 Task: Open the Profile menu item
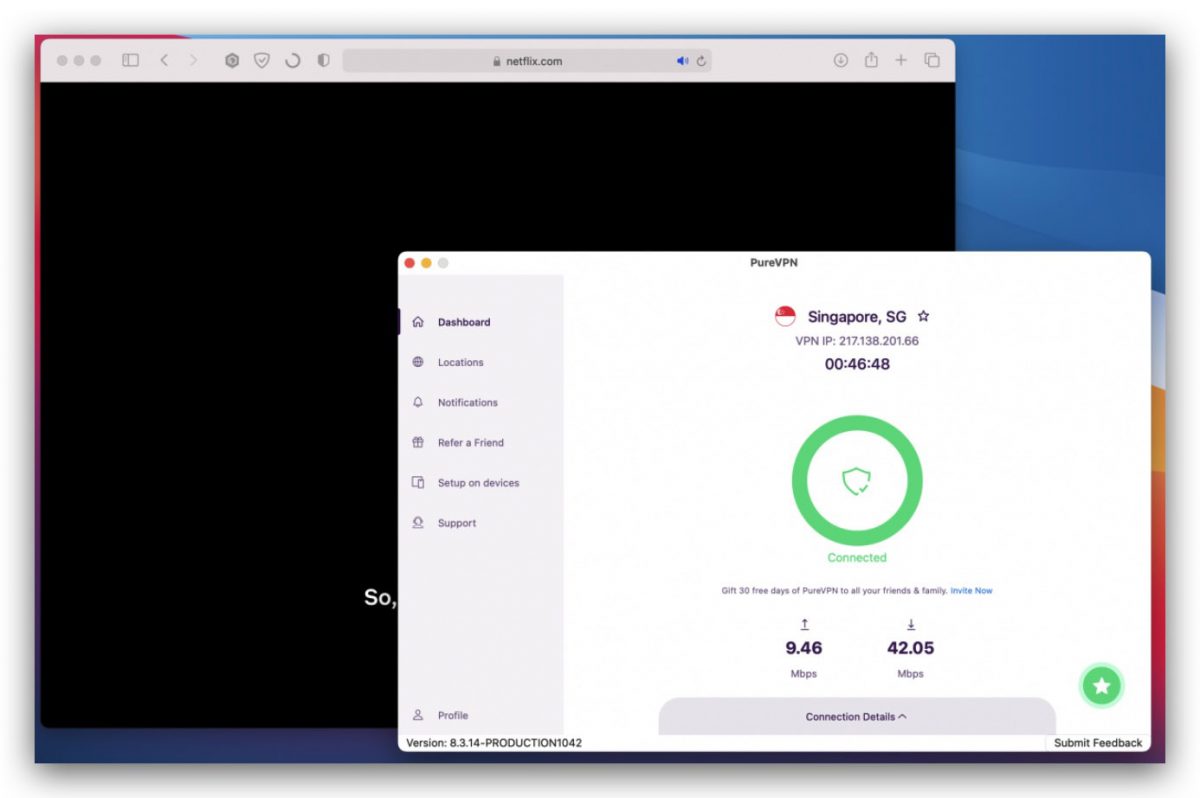(453, 715)
